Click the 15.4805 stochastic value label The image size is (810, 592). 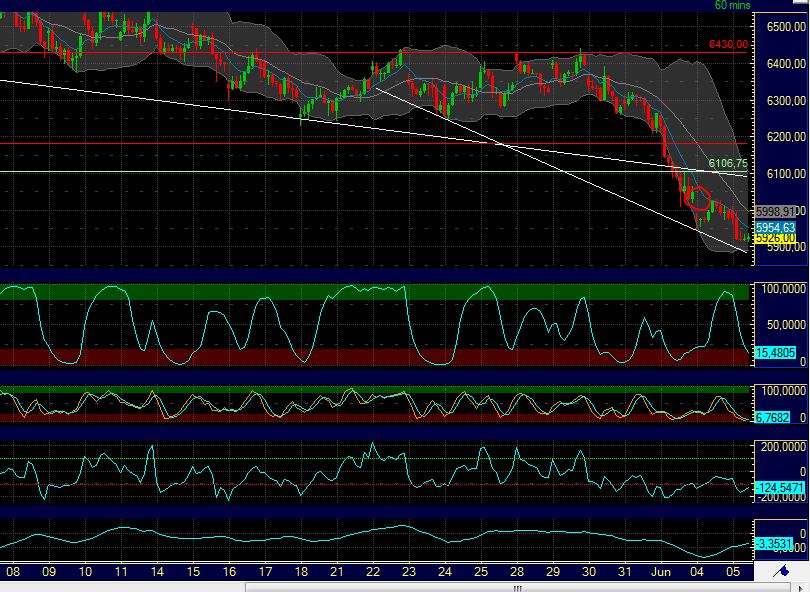[x=773, y=353]
